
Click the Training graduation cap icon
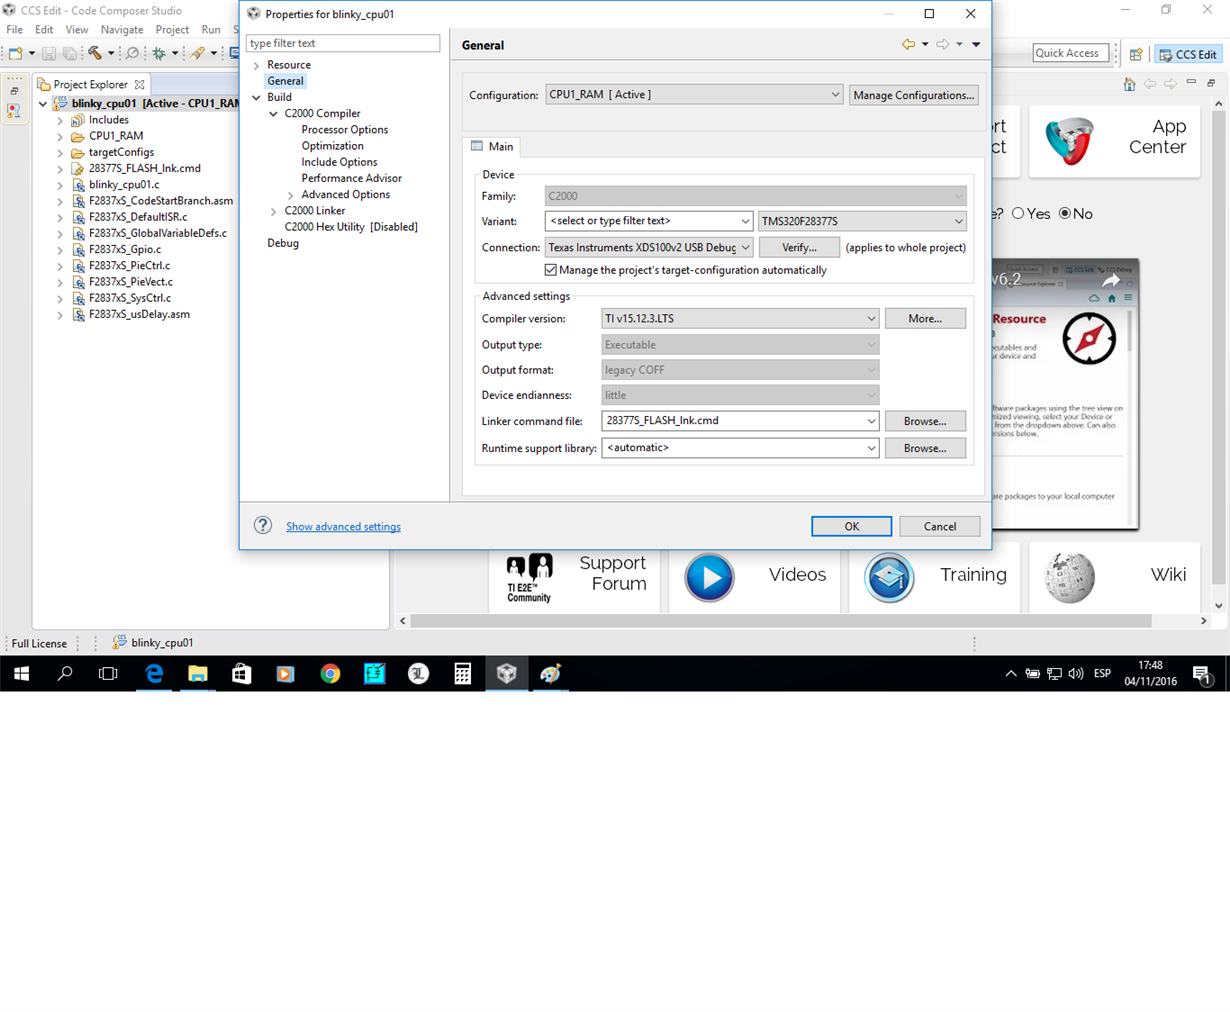[889, 577]
